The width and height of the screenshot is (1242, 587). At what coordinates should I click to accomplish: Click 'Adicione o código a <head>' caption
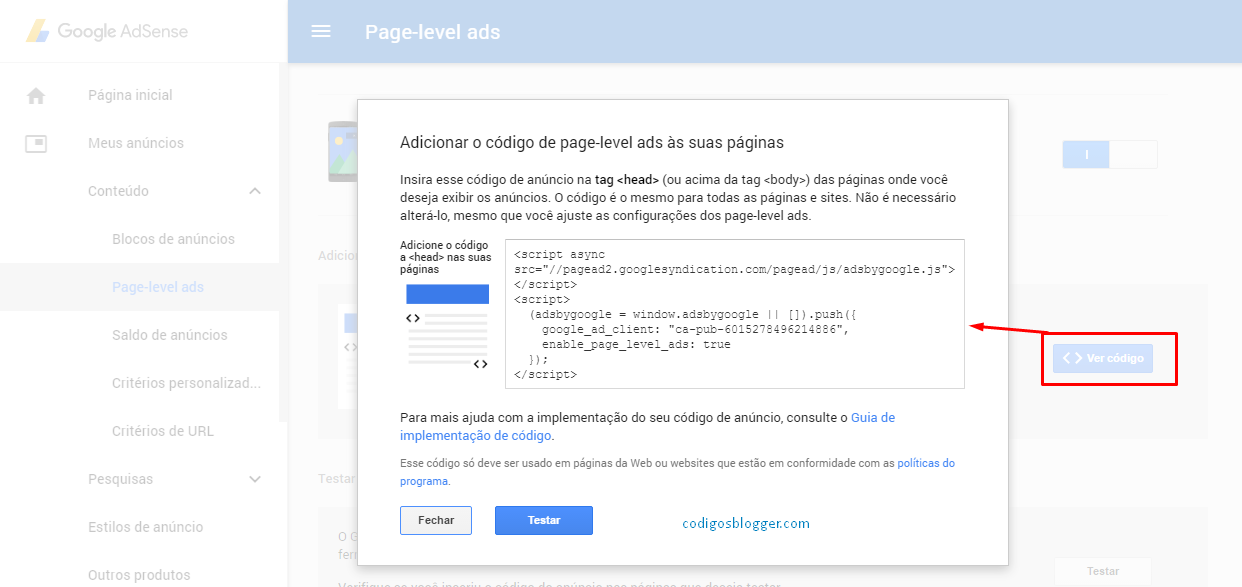[x=444, y=257]
